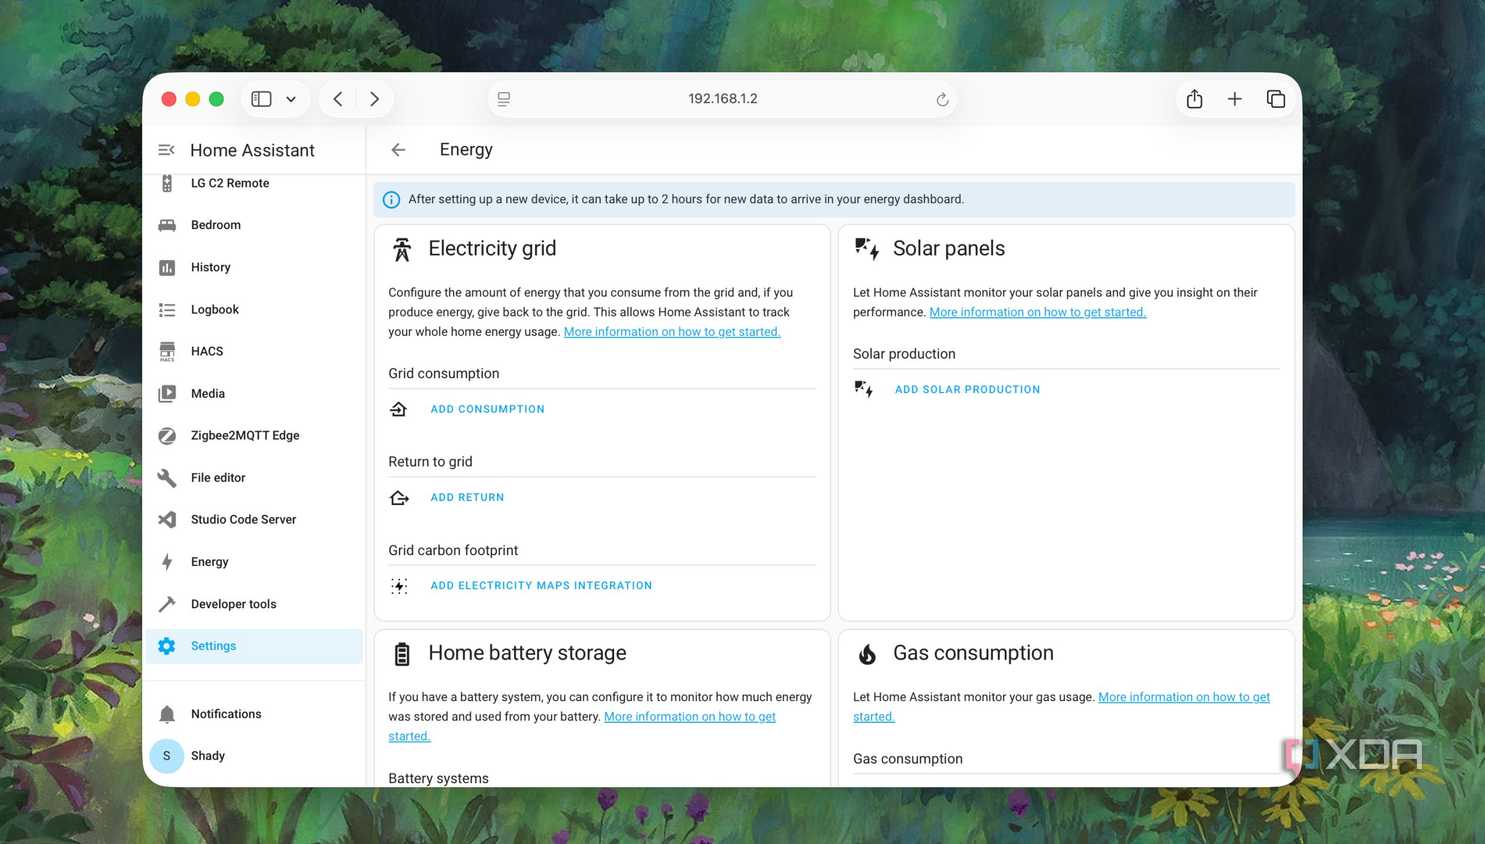Screen dimensions: 1485x844
Task: Open the Shady user profile
Action: (254, 756)
